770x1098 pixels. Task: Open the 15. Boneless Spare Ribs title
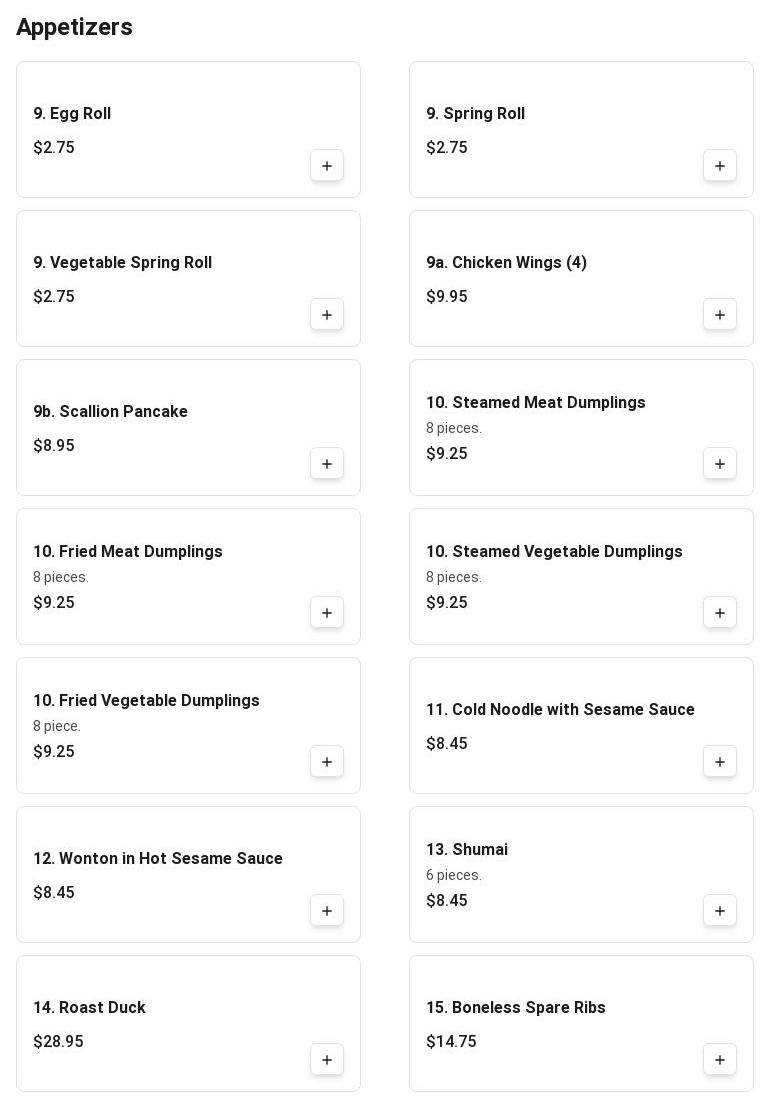pos(516,1007)
